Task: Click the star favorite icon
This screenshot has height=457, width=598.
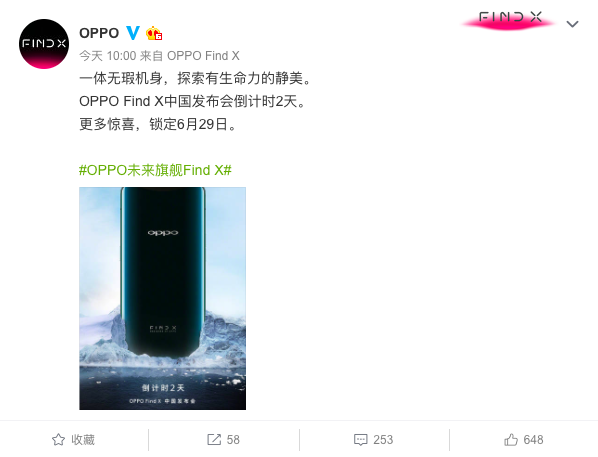Action: [58, 439]
